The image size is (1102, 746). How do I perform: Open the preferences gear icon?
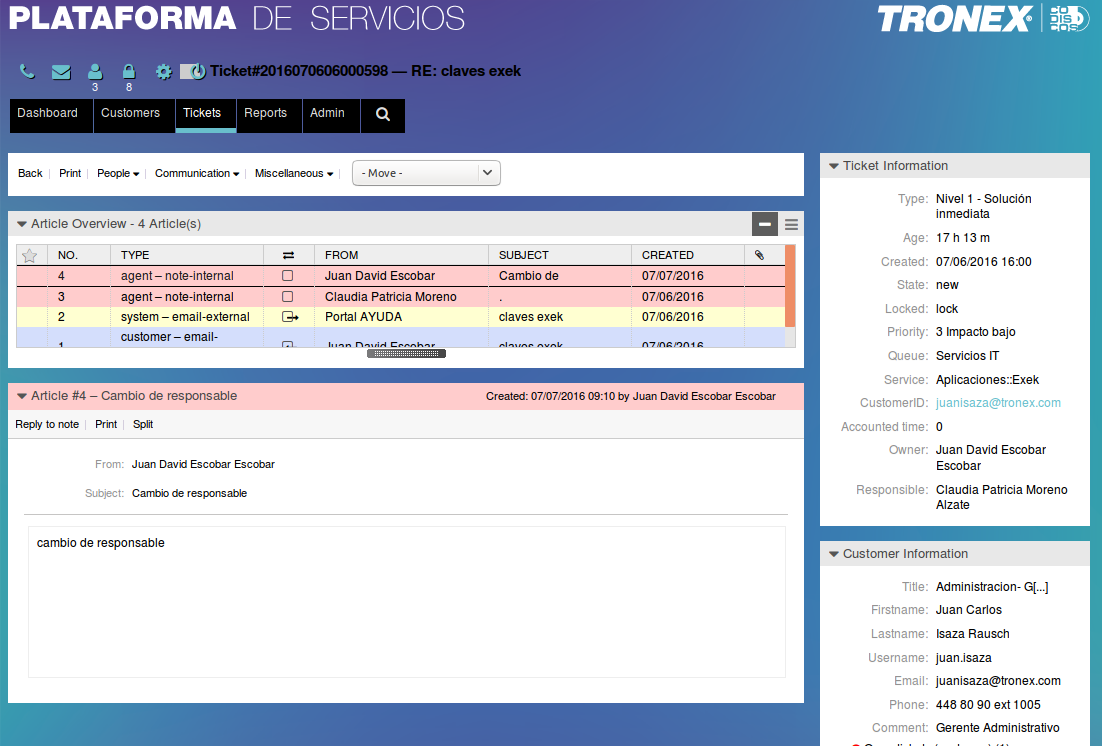pyautogui.click(x=164, y=72)
